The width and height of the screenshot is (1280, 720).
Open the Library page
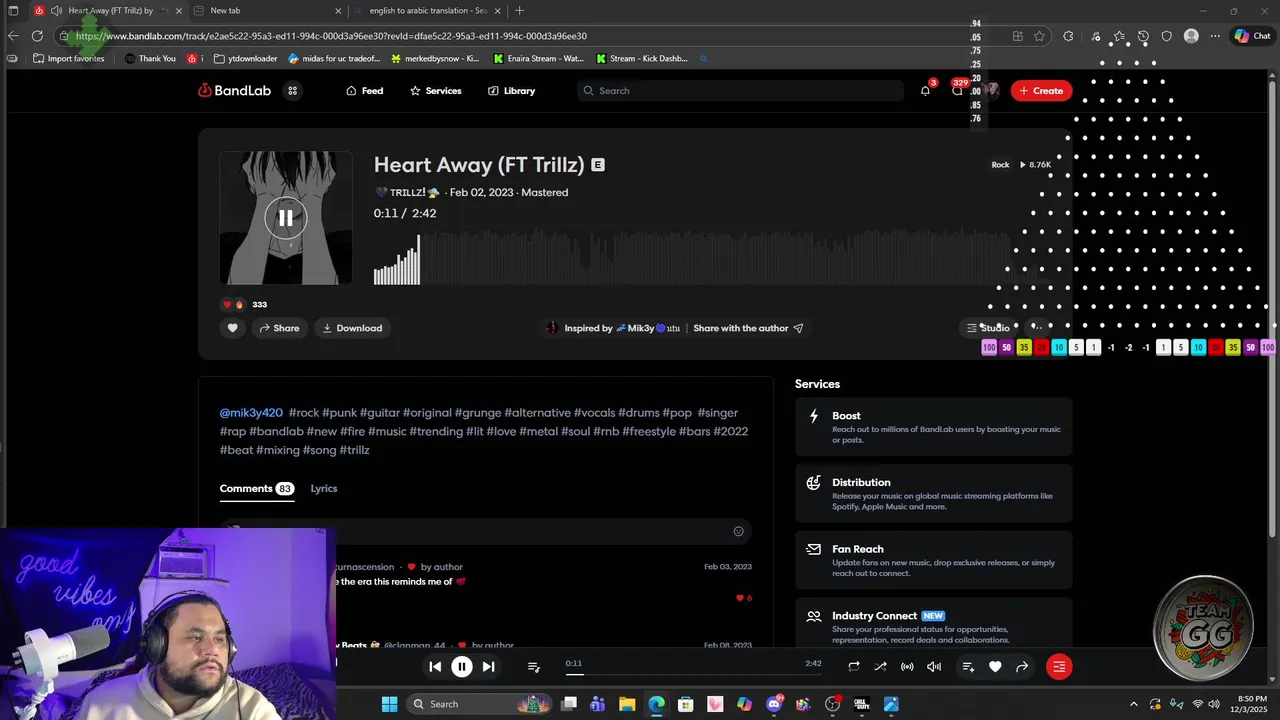(511, 90)
